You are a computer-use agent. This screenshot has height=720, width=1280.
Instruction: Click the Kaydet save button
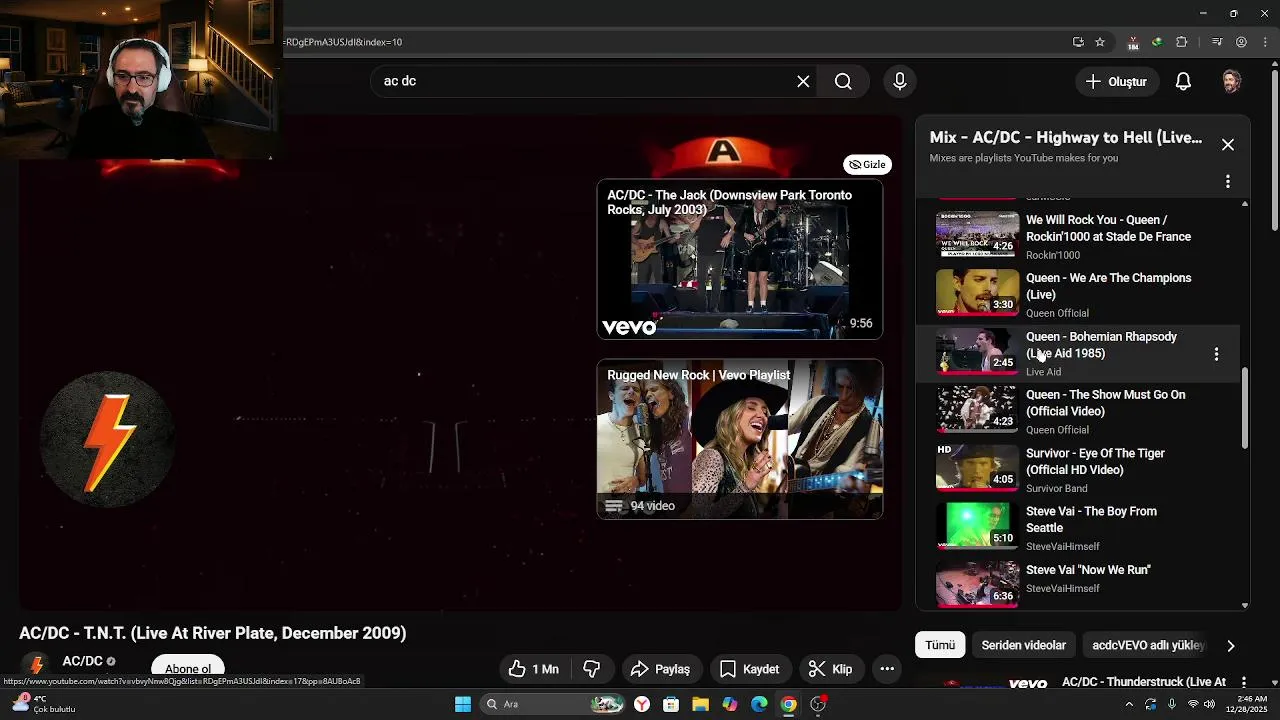point(749,669)
